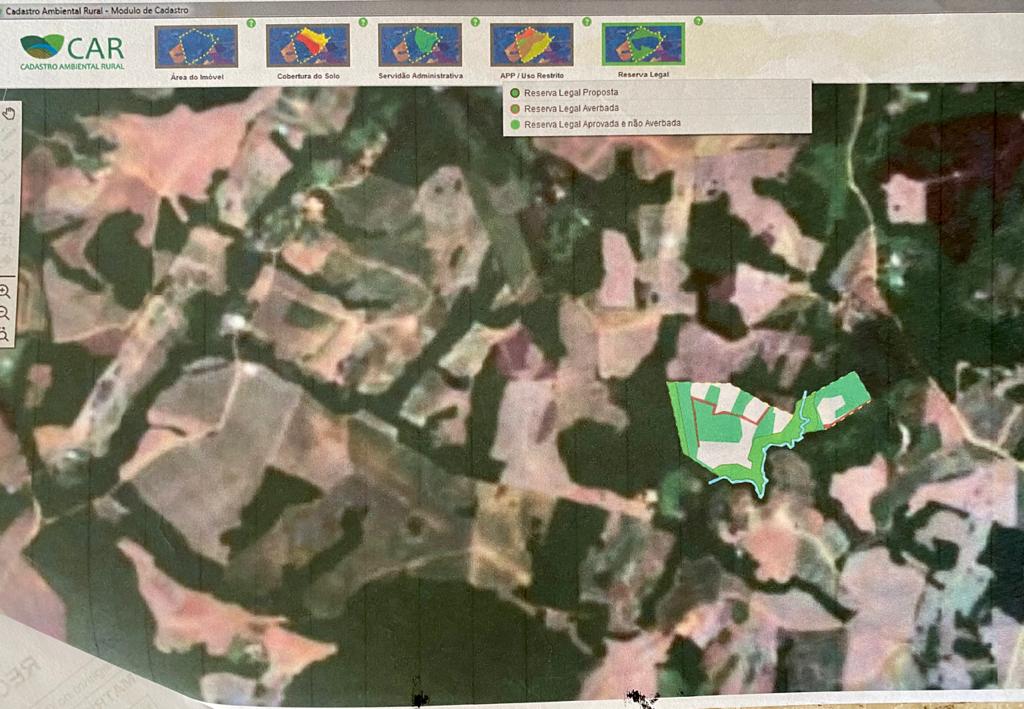Image resolution: width=1024 pixels, height=709 pixels.
Task: Open help icon beside Reserva Legal
Action: pyautogui.click(x=698, y=22)
